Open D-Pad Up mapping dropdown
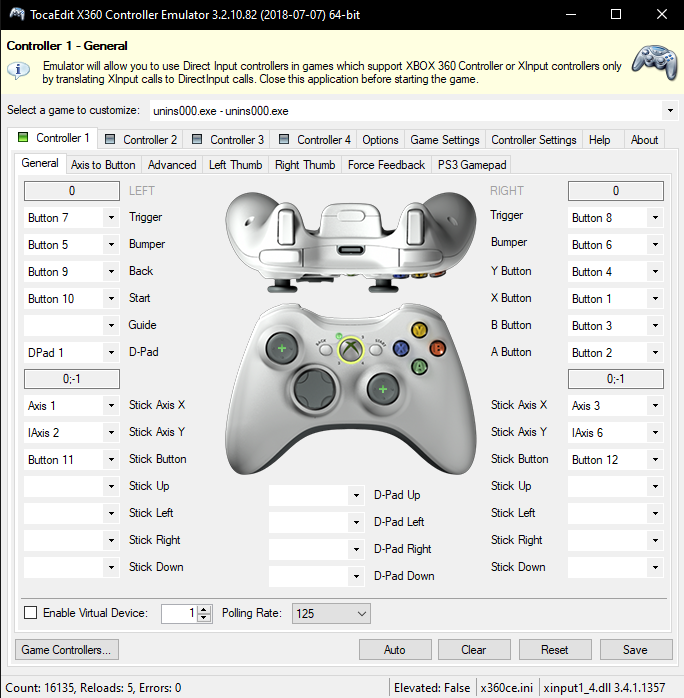This screenshot has width=684, height=698. 356,495
